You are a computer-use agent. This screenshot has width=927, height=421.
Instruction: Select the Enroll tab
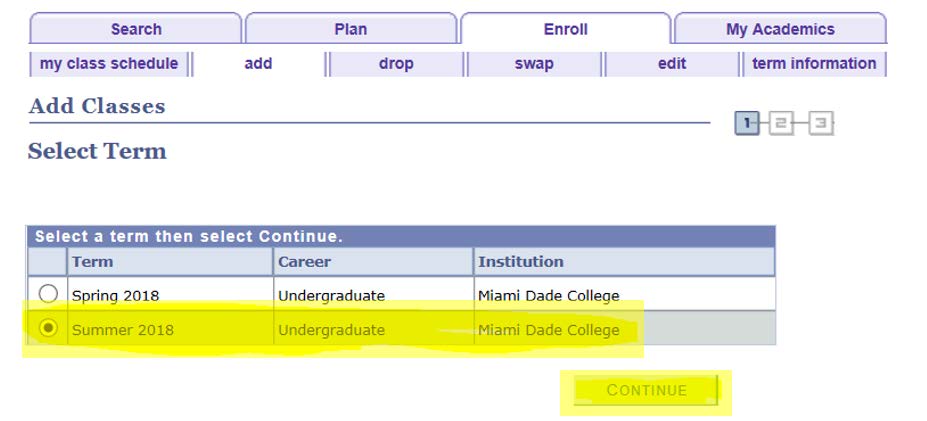[565, 29]
